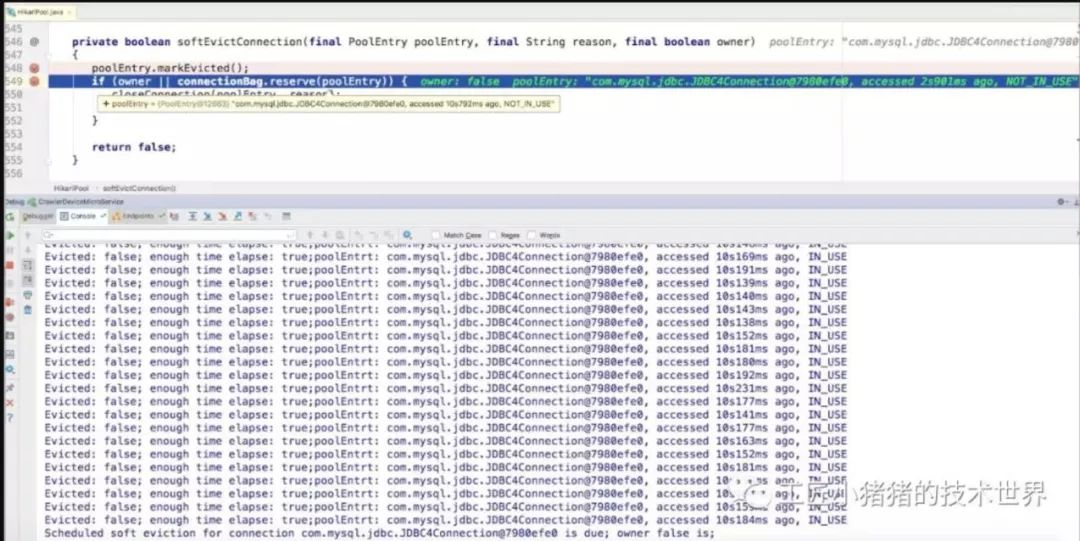Click Step Into toolbar icon
The width and height of the screenshot is (1080, 541).
coord(208,216)
